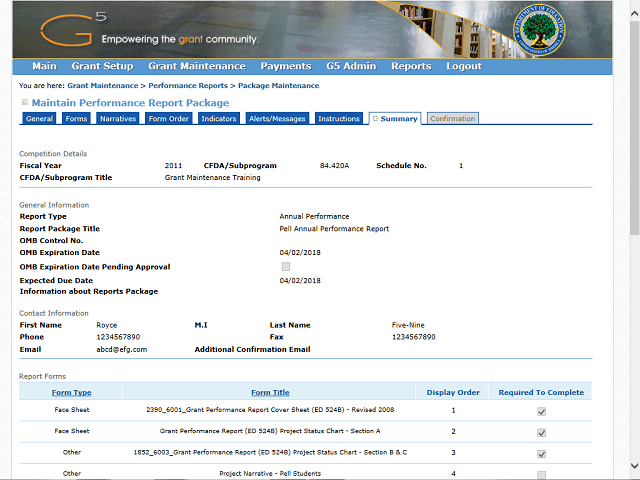Sort the table by Form Type
The height and width of the screenshot is (480, 640).
71,392
